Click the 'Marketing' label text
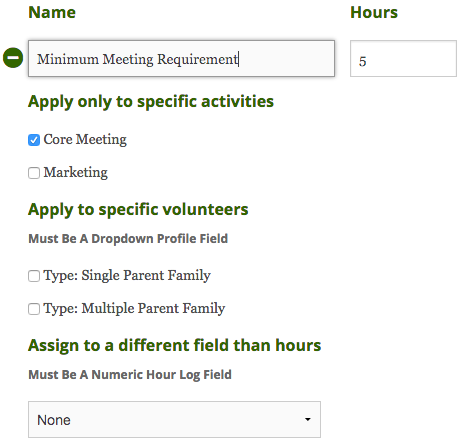This screenshot has height=446, width=465. (76, 172)
